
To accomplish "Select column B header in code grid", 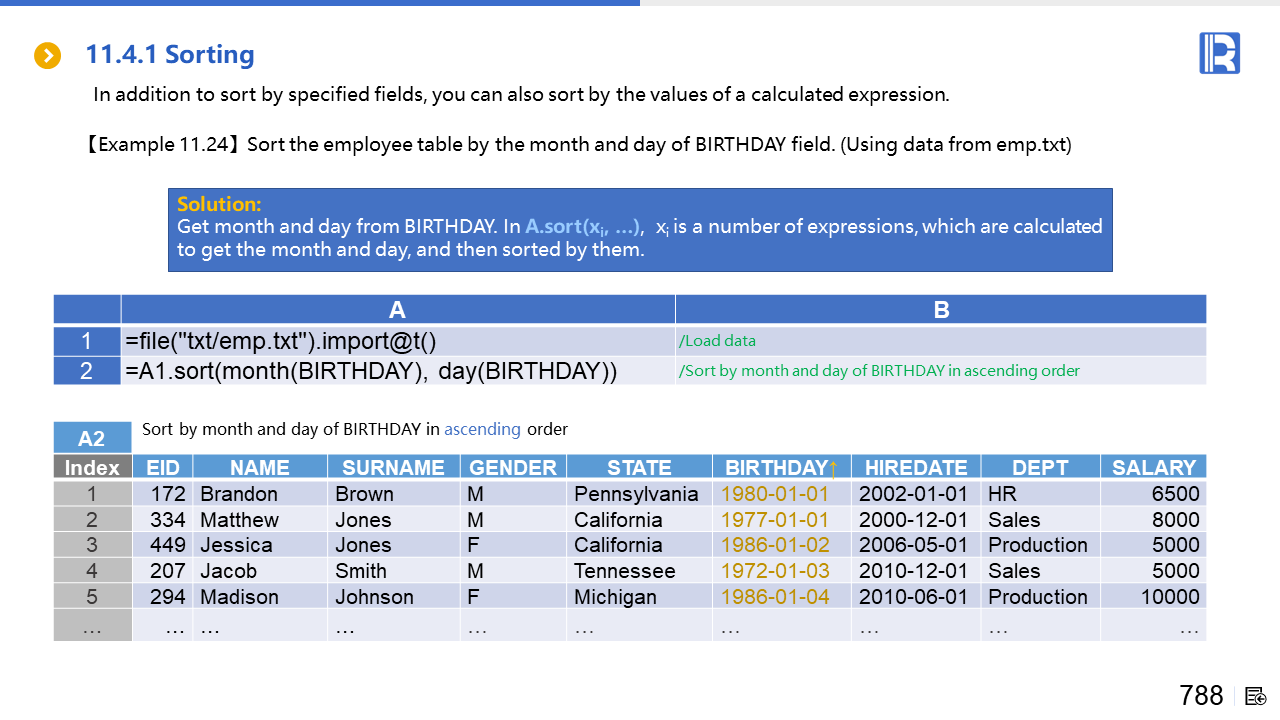I will pos(940,309).
